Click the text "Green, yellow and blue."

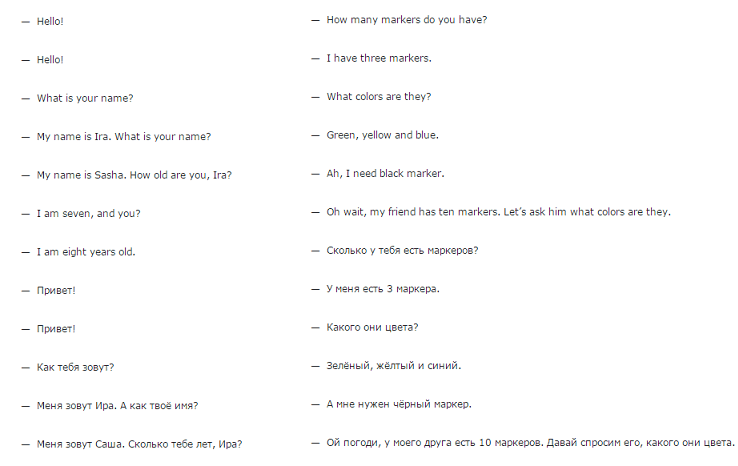pyautogui.click(x=383, y=135)
